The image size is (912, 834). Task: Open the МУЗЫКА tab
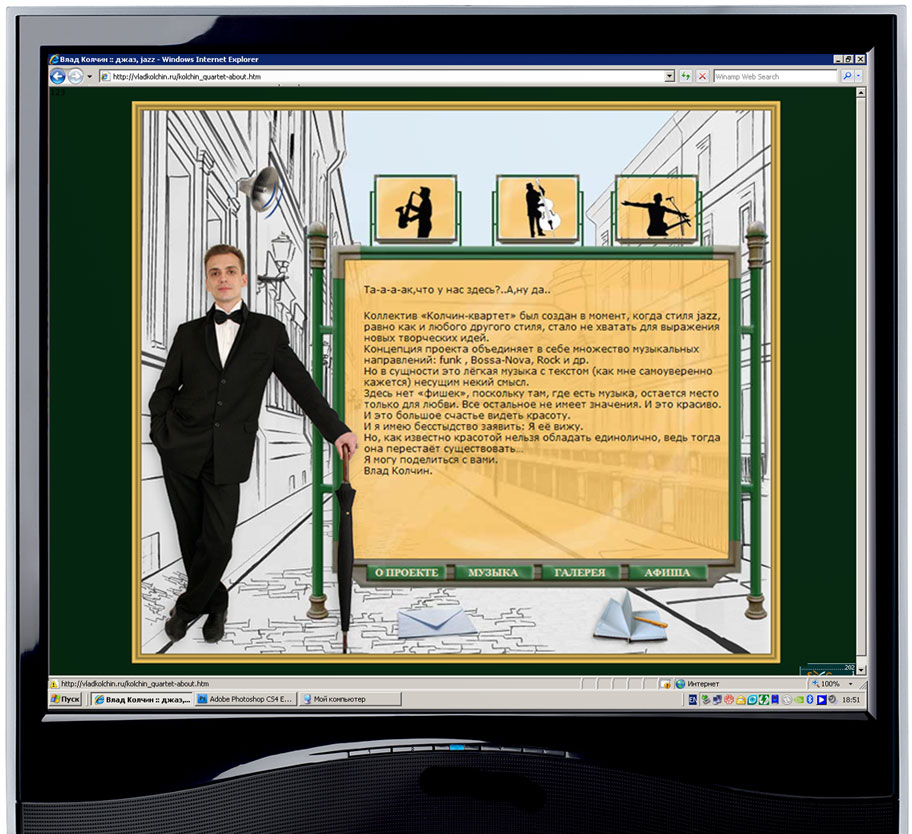click(493, 572)
